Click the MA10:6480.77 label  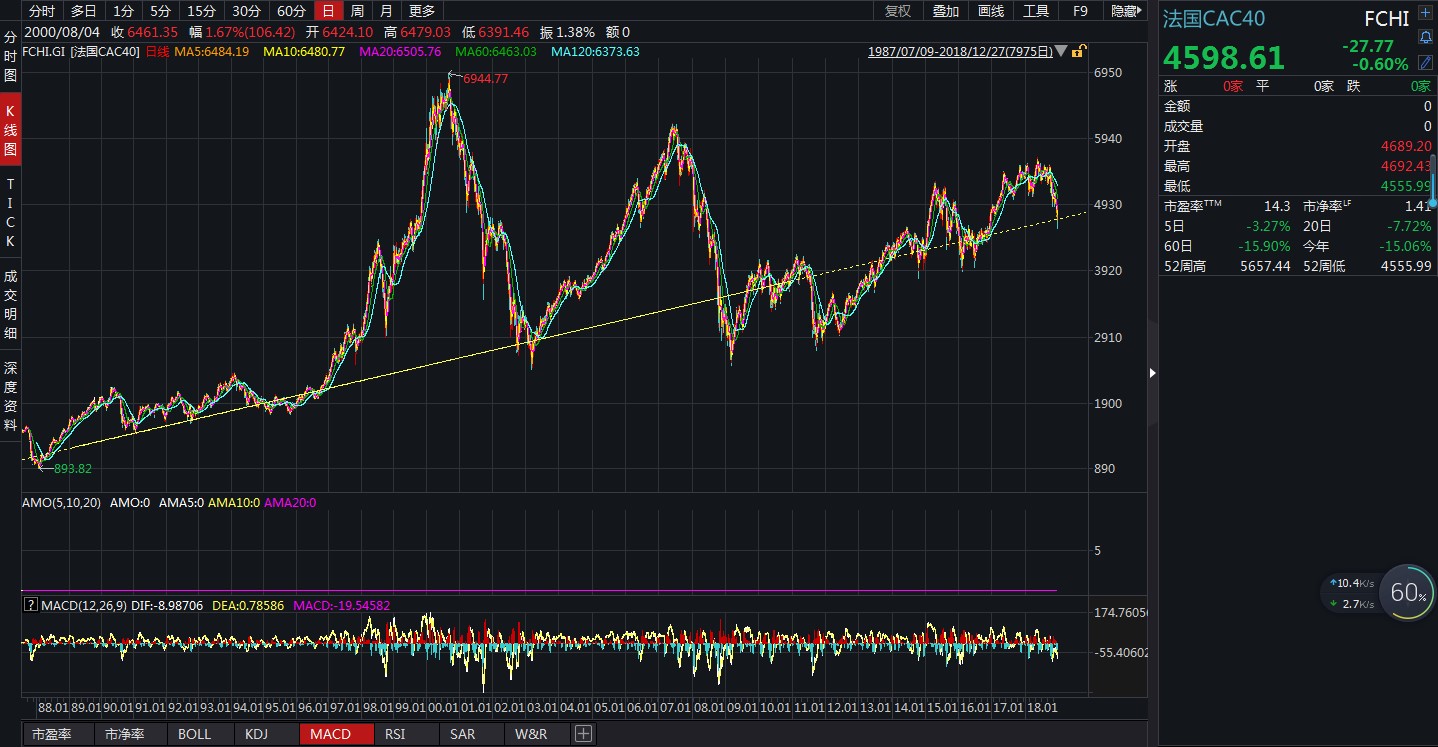coord(304,51)
